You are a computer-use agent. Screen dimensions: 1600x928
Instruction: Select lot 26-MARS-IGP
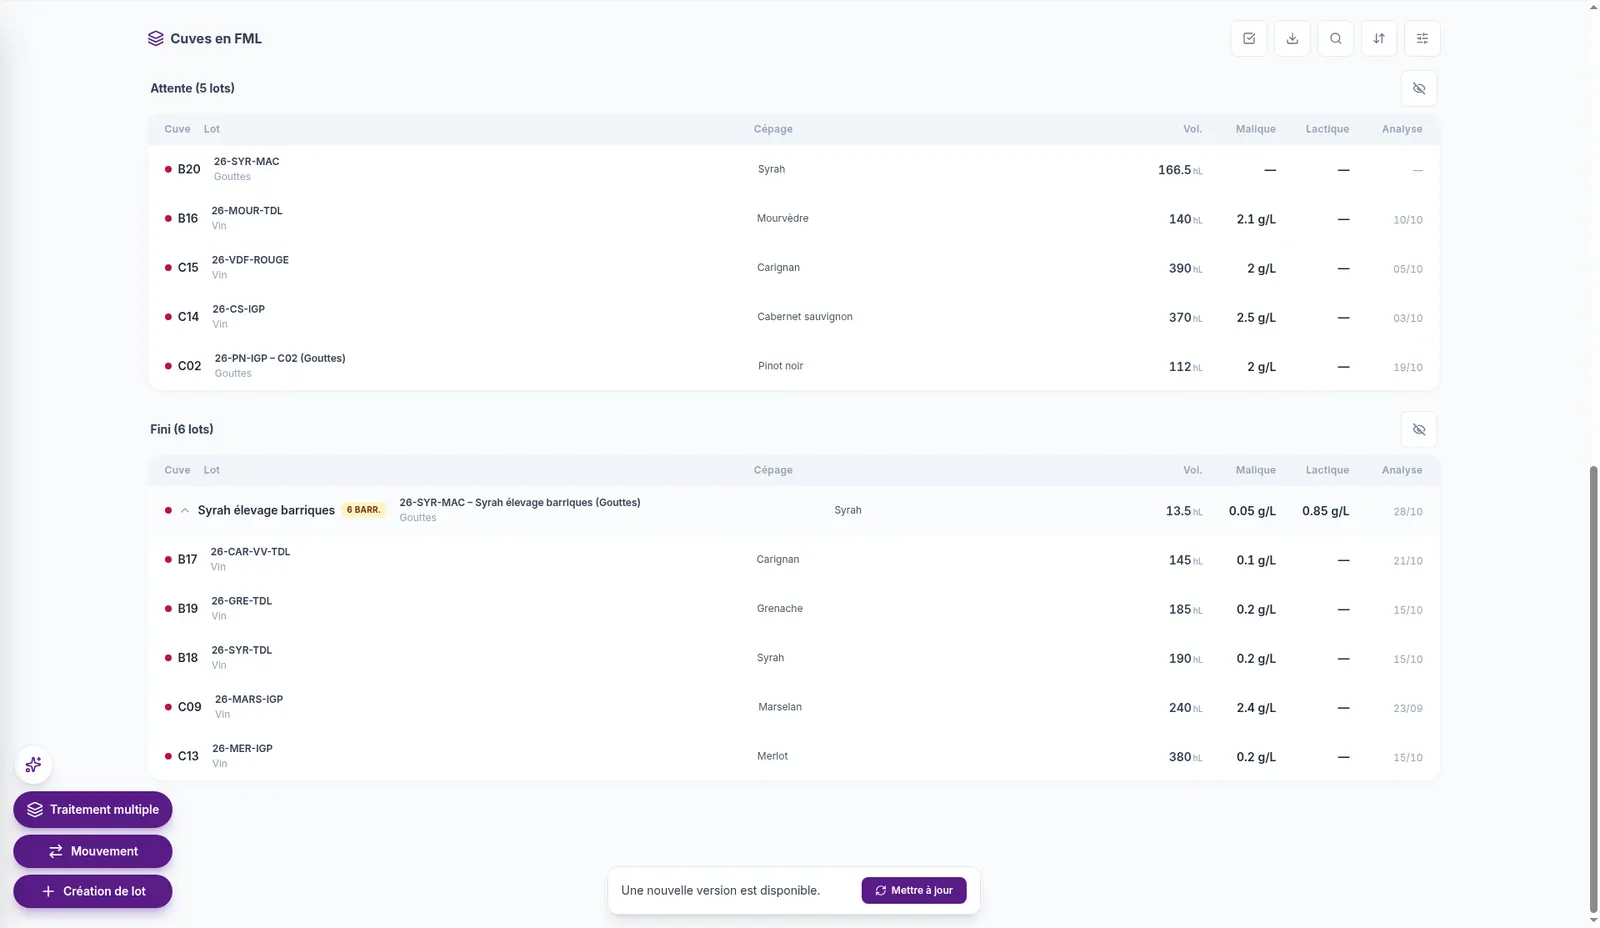click(249, 699)
